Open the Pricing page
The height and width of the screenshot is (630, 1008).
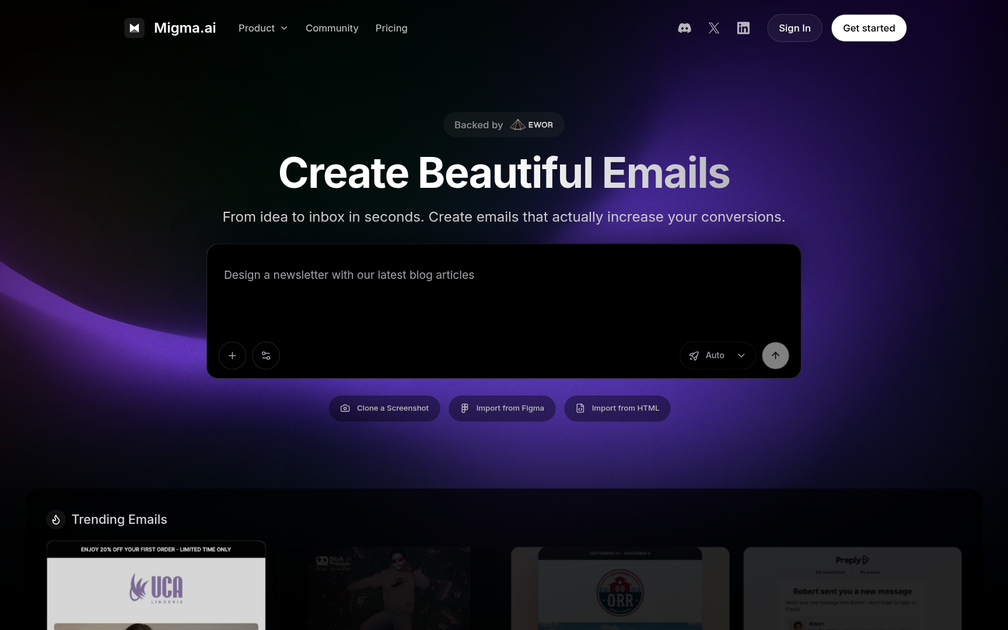point(391,28)
